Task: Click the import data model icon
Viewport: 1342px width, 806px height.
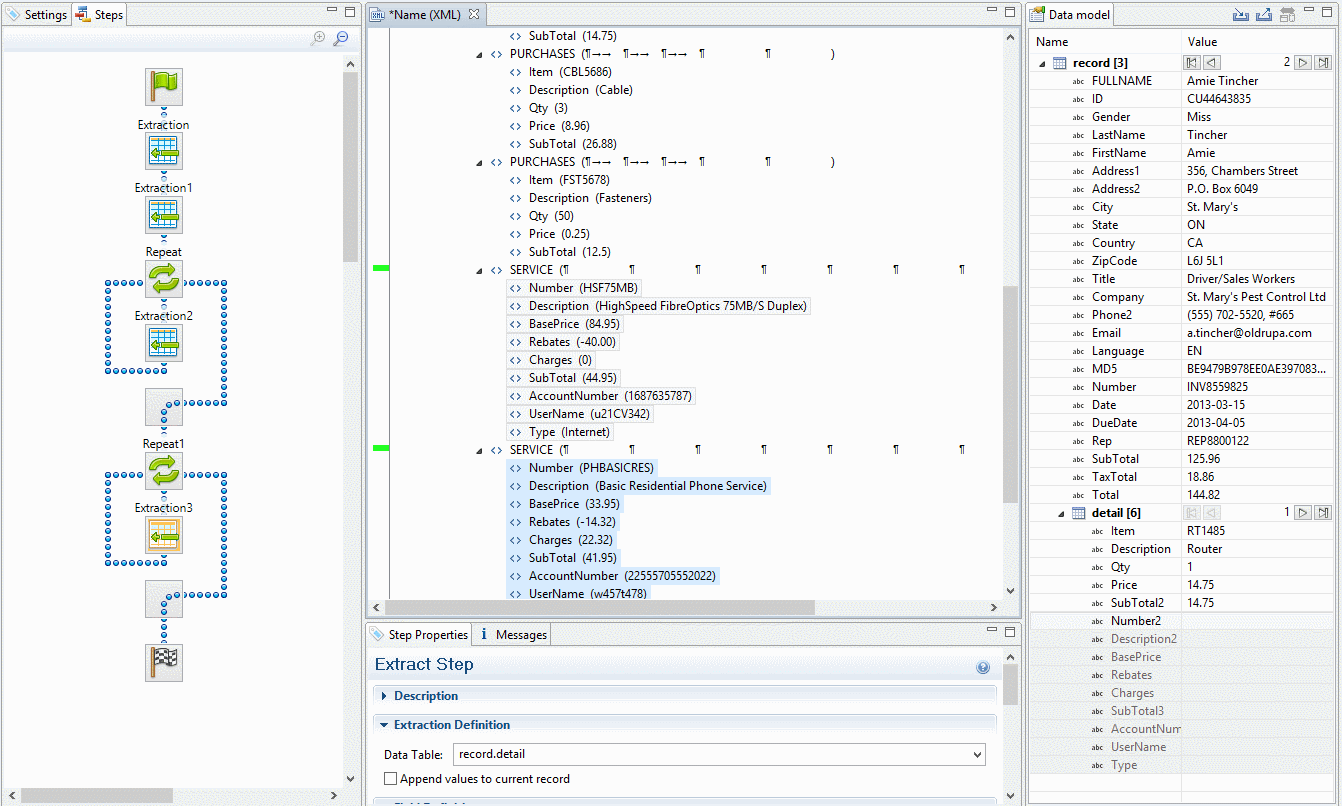Action: point(1241,15)
